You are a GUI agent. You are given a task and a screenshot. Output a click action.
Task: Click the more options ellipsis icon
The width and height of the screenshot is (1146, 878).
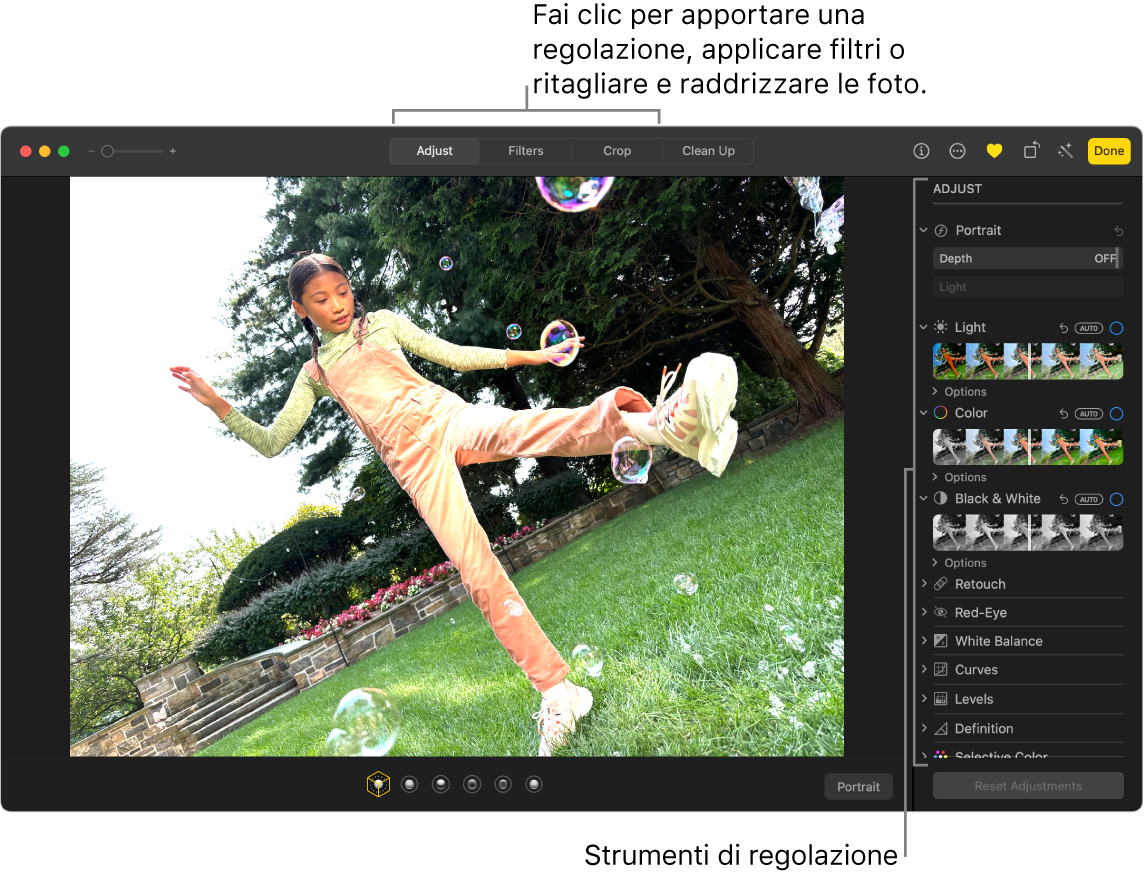coord(956,151)
